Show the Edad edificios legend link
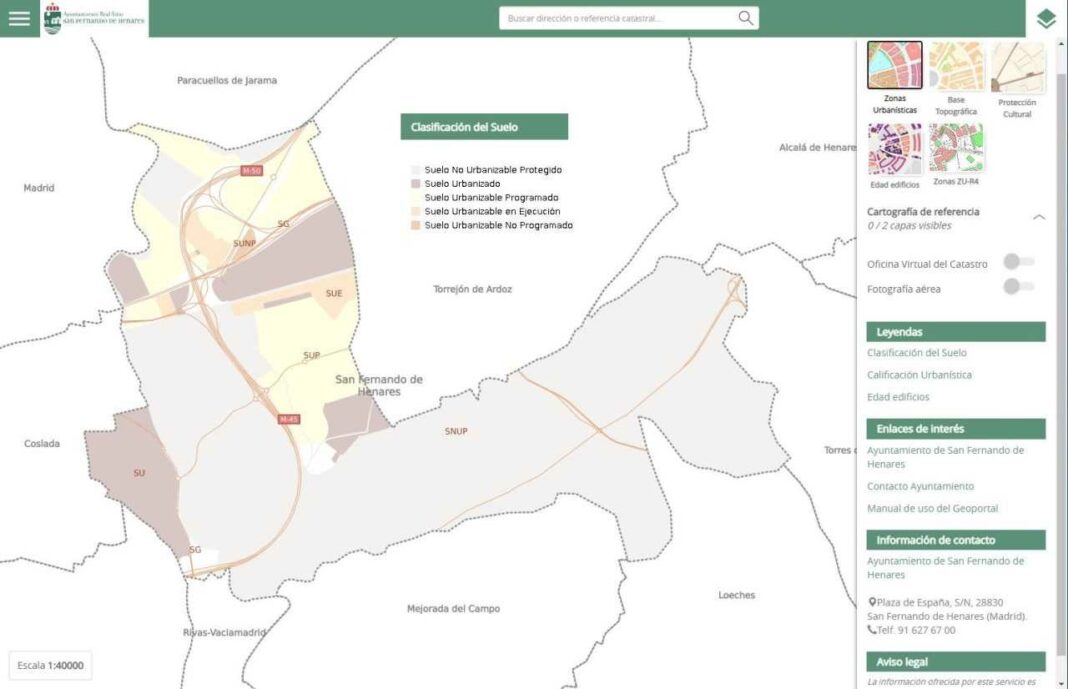This screenshot has width=1068, height=689. click(x=897, y=397)
